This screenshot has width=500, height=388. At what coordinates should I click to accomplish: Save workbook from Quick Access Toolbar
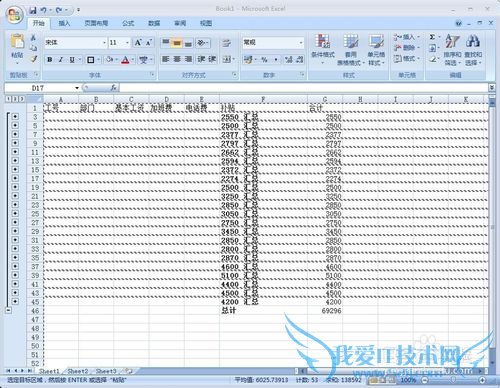(33, 10)
